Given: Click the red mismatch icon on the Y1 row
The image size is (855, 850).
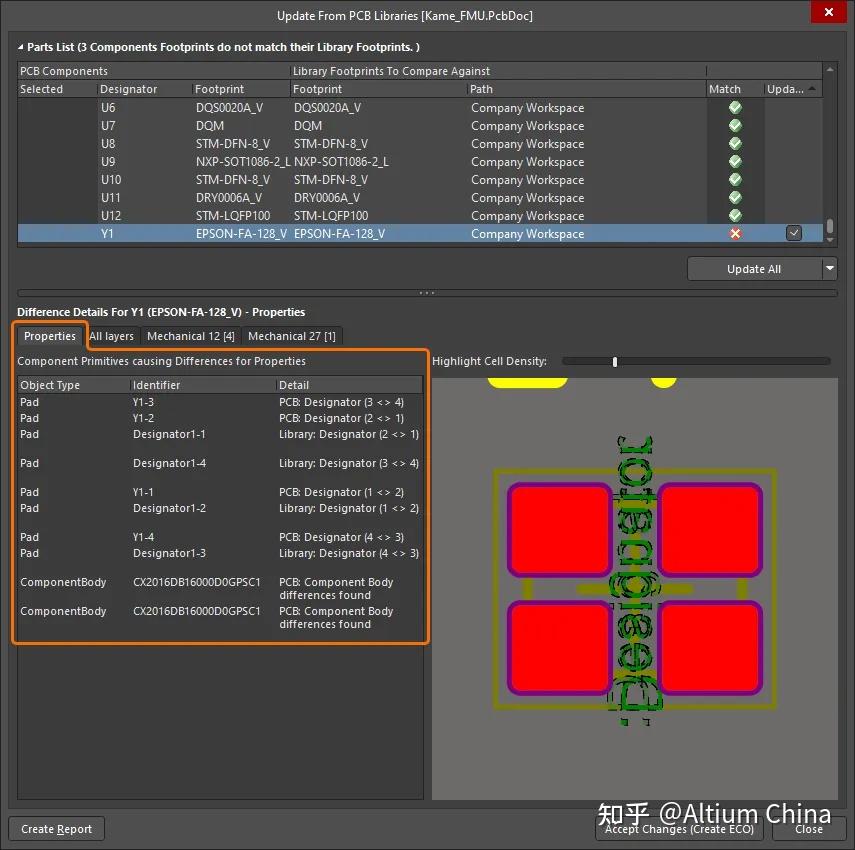Looking at the screenshot, I should pos(735,233).
